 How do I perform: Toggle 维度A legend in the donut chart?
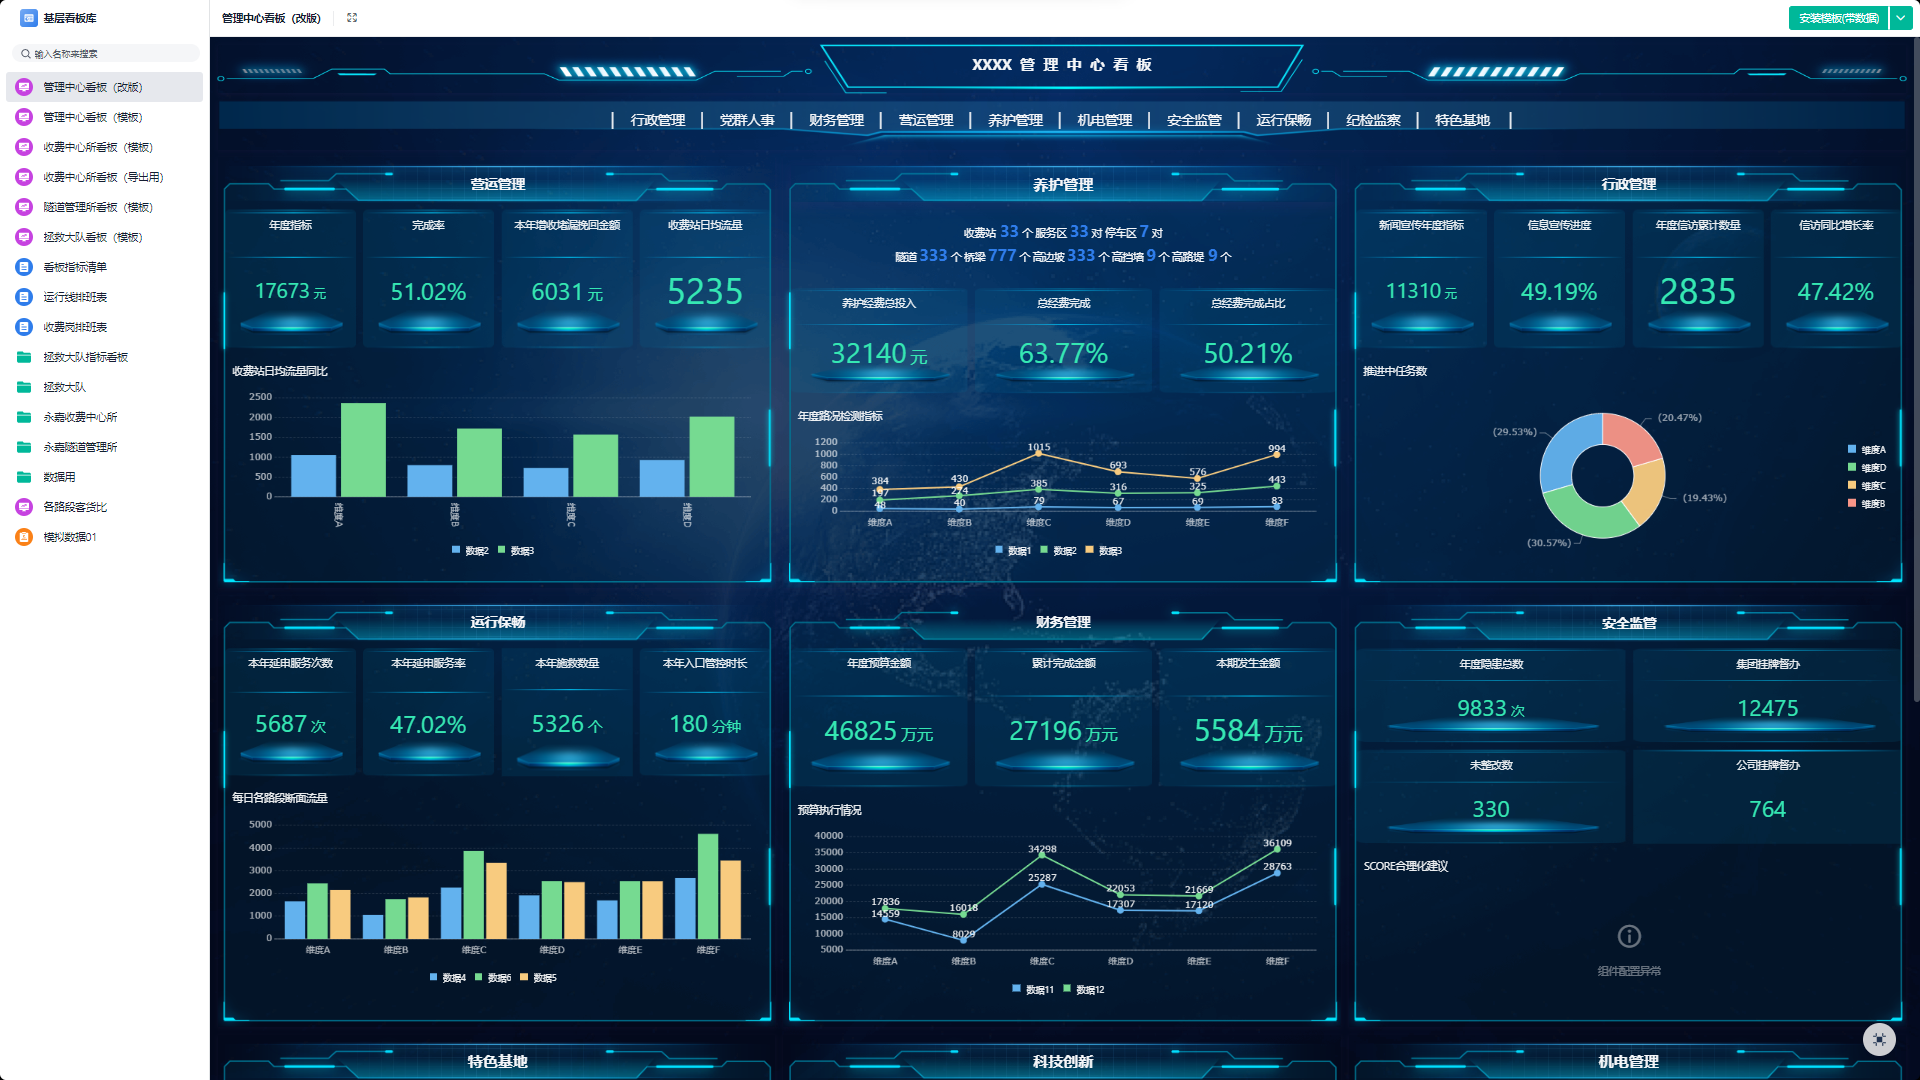click(1866, 450)
